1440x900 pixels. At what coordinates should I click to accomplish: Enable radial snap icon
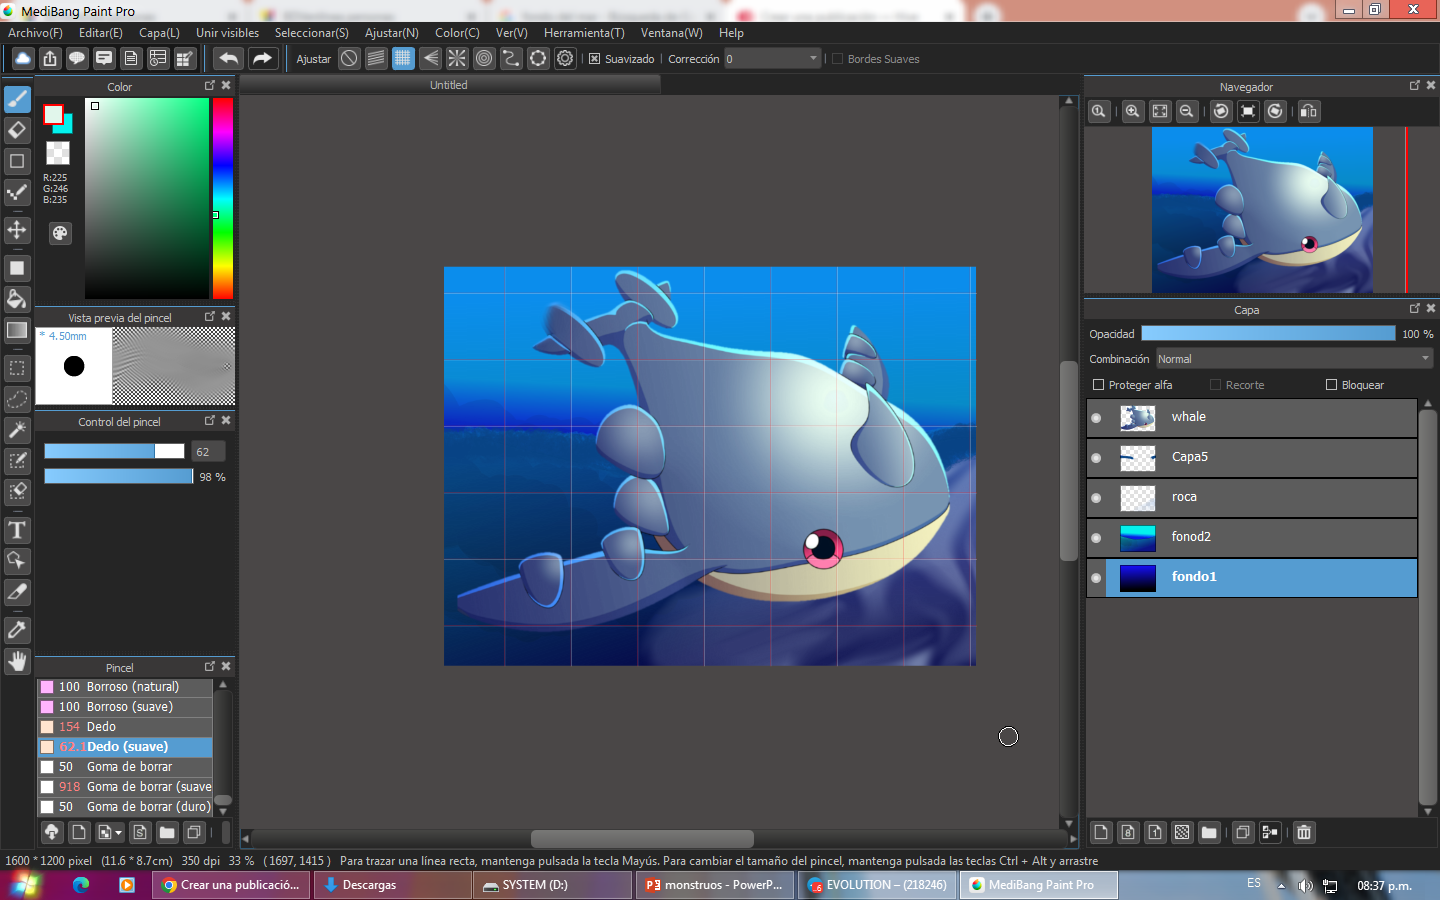click(457, 58)
